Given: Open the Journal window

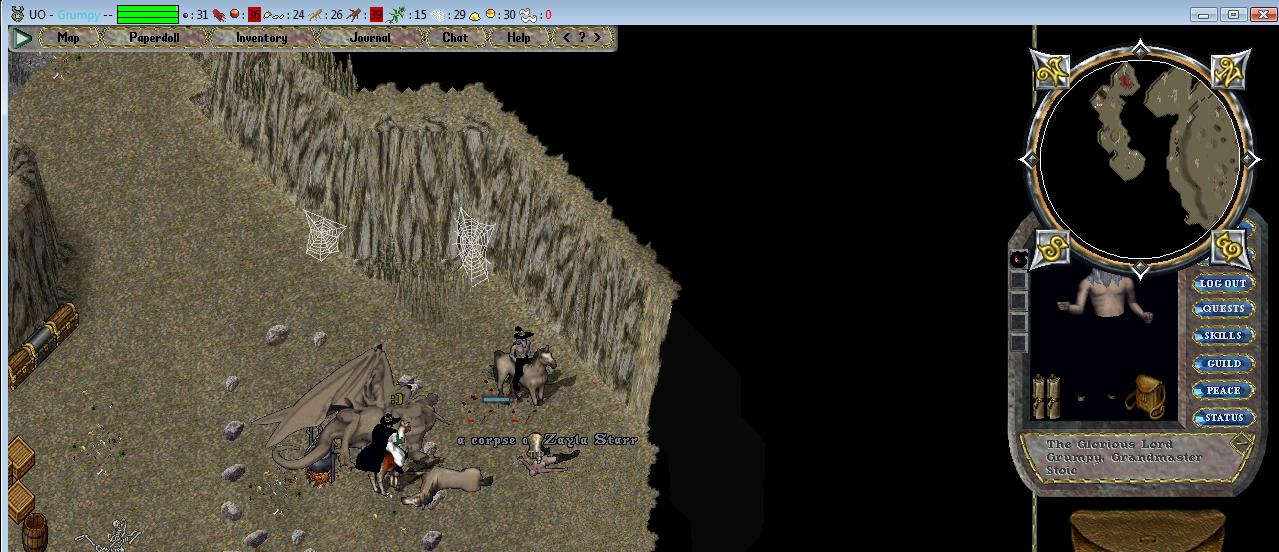Looking at the screenshot, I should click(370, 38).
